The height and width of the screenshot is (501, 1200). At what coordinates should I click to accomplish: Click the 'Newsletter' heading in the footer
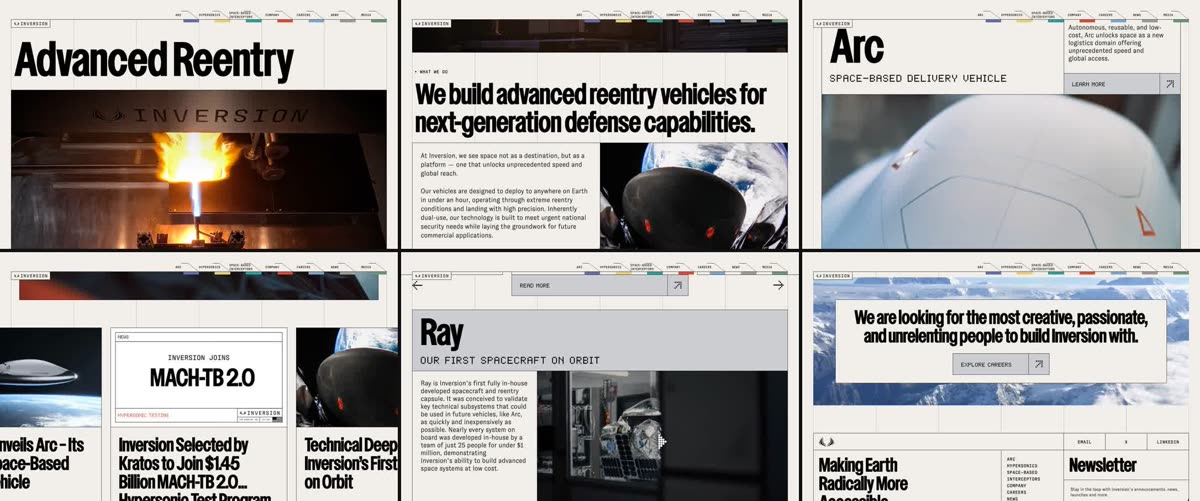point(1103,465)
